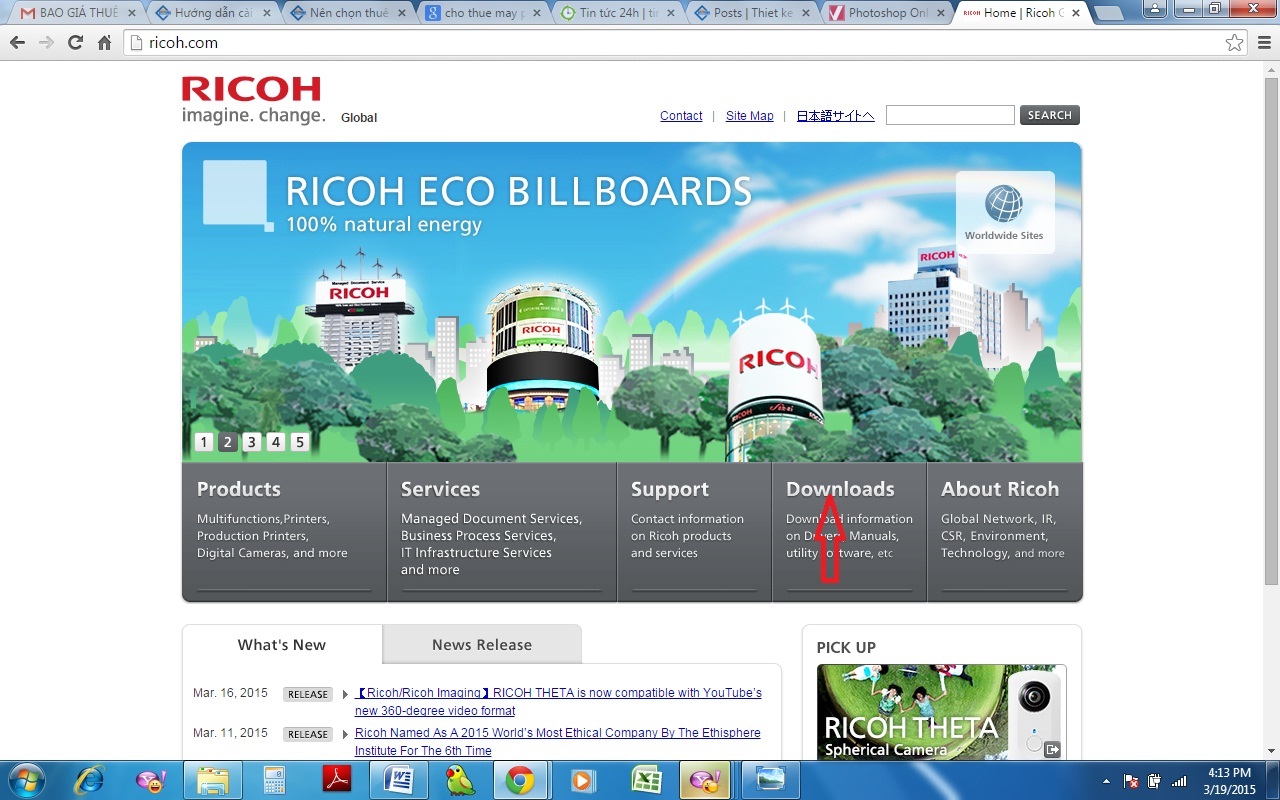Show slide 2 of the banner
The height and width of the screenshot is (800, 1280).
pos(228,442)
